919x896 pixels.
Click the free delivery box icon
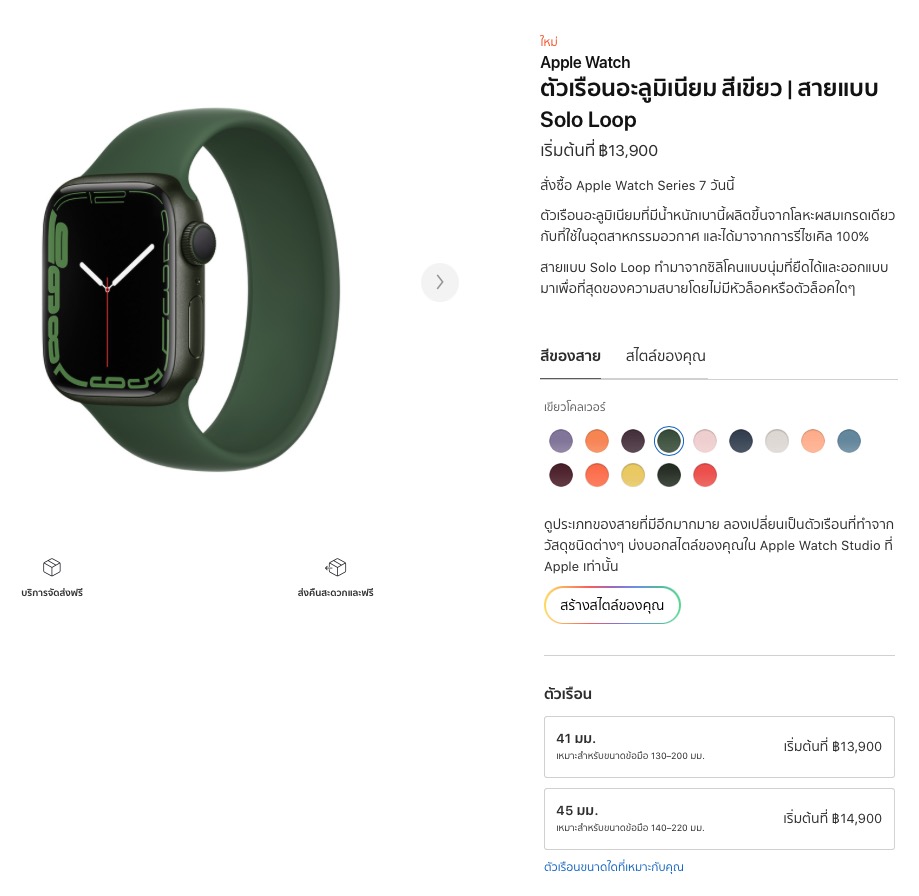[x=52, y=567]
